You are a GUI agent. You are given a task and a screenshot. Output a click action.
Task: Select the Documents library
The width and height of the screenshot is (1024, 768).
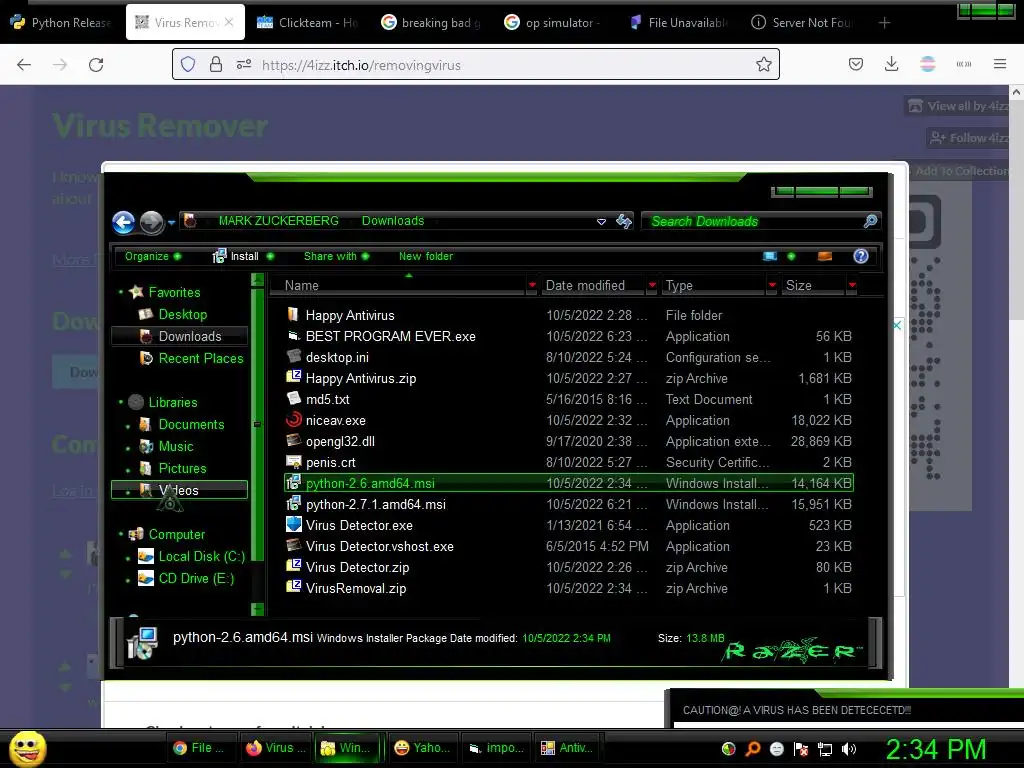182,424
